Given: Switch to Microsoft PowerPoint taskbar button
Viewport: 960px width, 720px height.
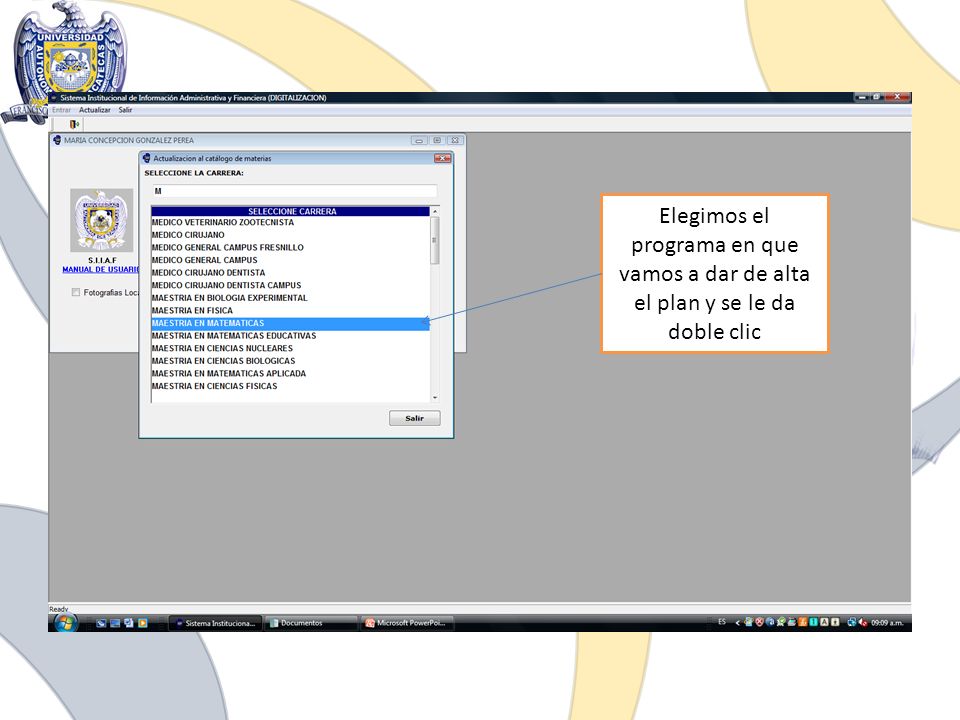Looking at the screenshot, I should pyautogui.click(x=407, y=623).
